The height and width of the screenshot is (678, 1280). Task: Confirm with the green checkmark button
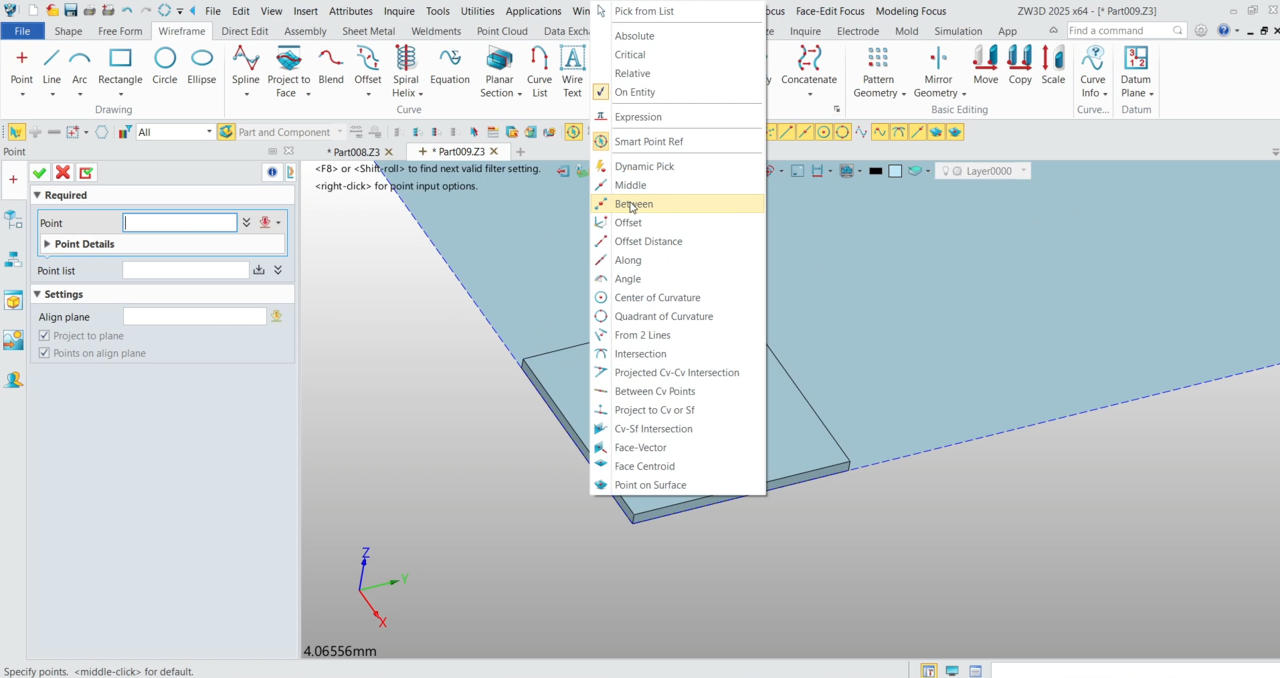click(40, 173)
